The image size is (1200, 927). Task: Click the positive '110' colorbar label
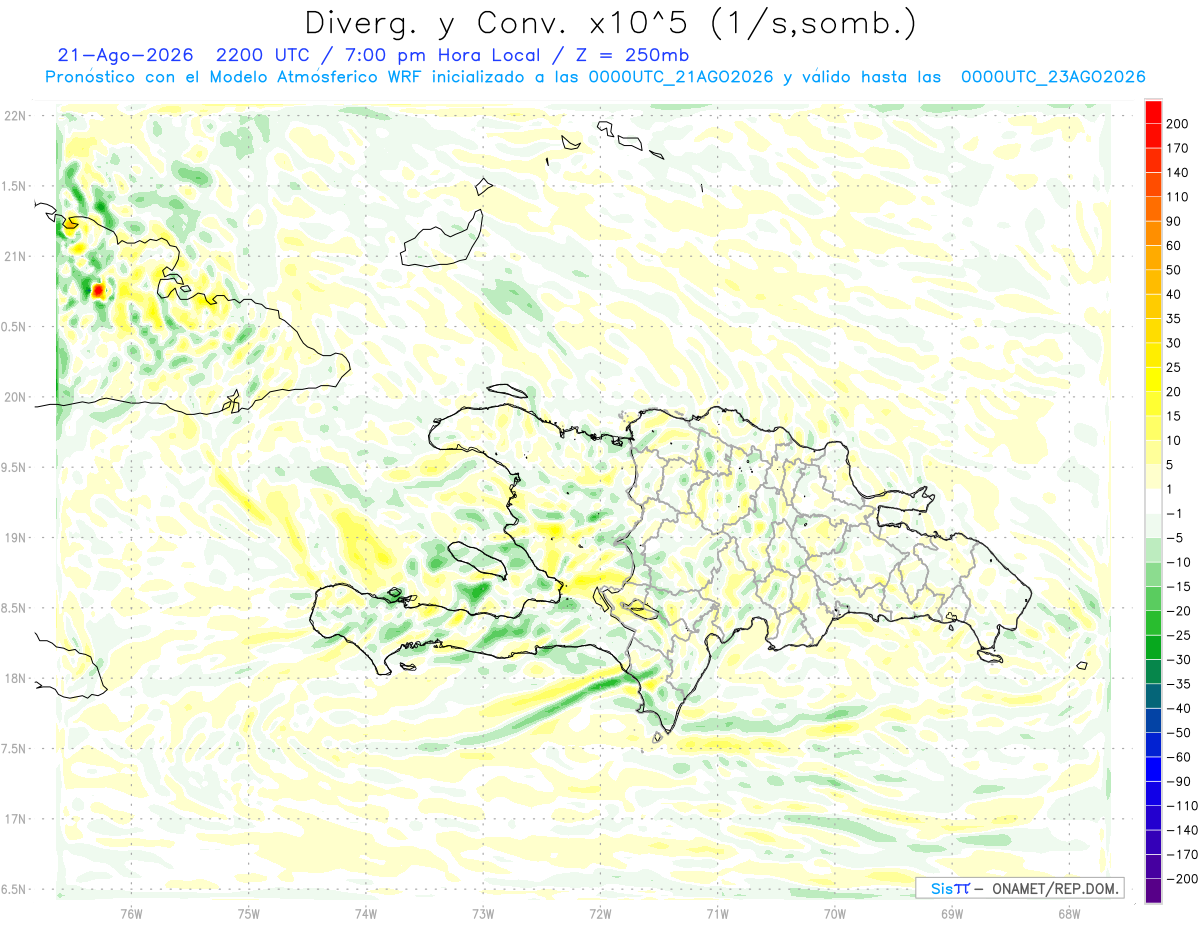[1177, 197]
